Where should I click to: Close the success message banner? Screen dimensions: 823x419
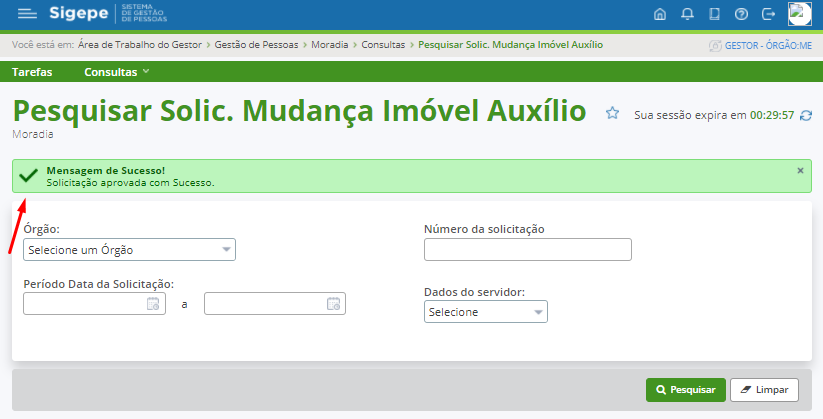tap(800, 171)
